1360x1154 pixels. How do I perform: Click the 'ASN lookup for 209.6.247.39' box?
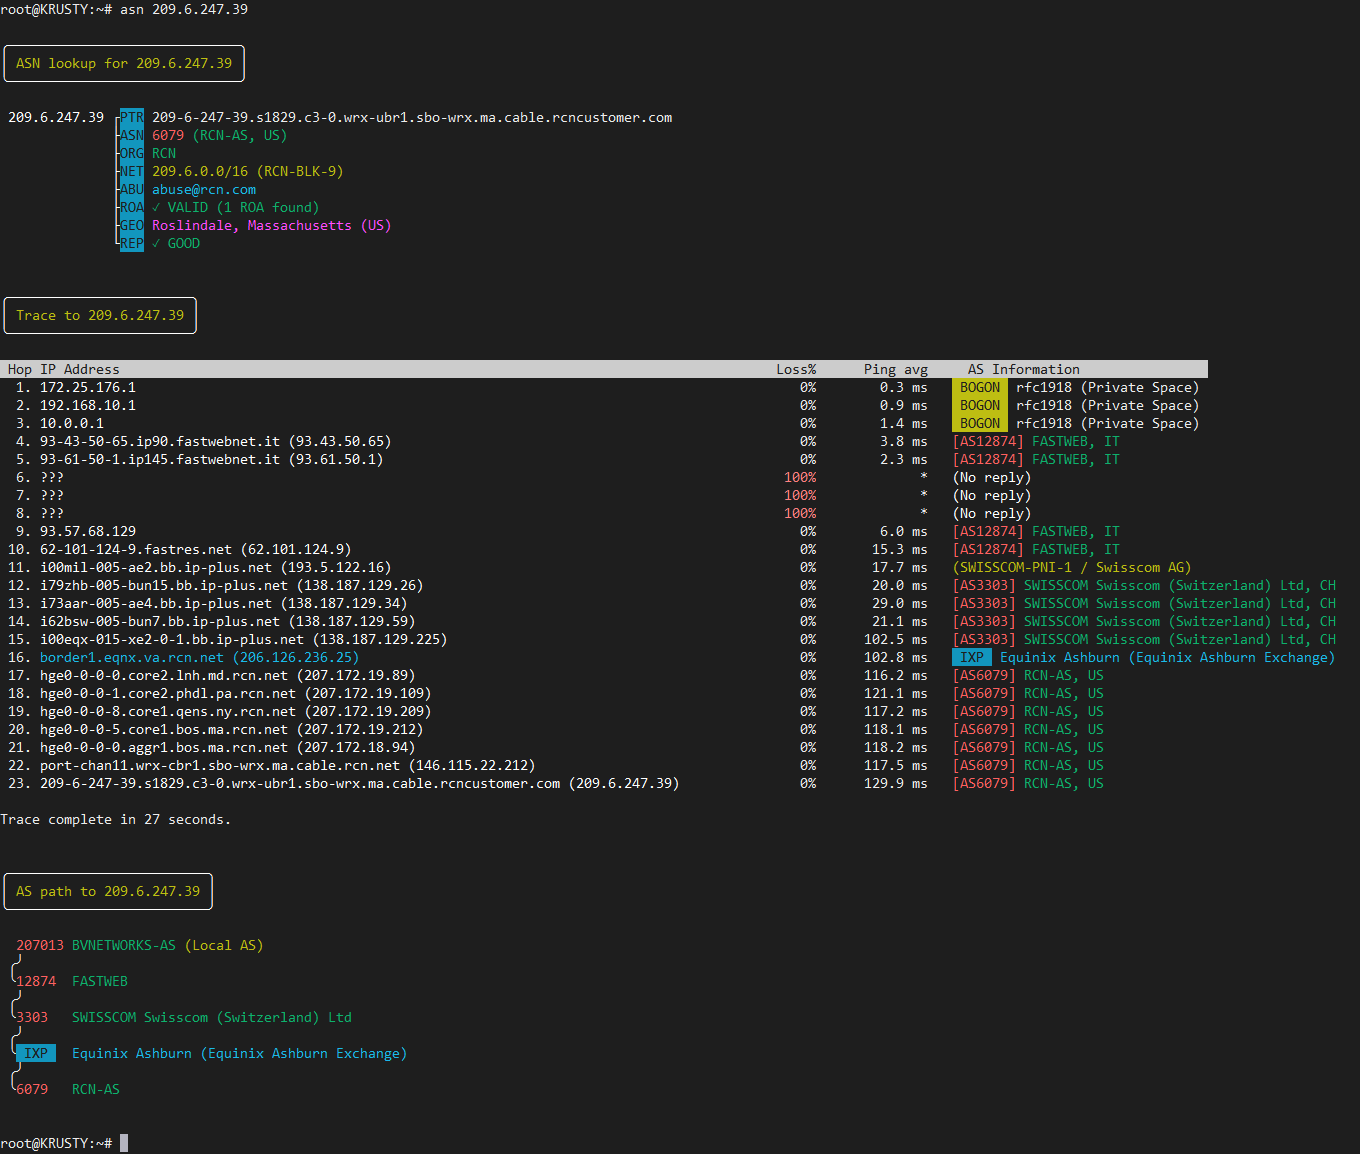pos(124,63)
